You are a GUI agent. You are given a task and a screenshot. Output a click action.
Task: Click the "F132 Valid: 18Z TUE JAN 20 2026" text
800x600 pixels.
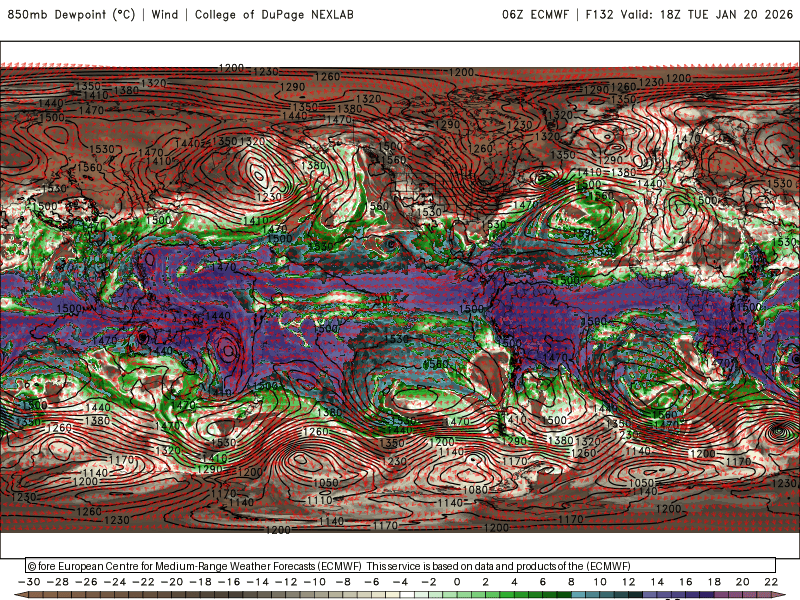click(689, 14)
